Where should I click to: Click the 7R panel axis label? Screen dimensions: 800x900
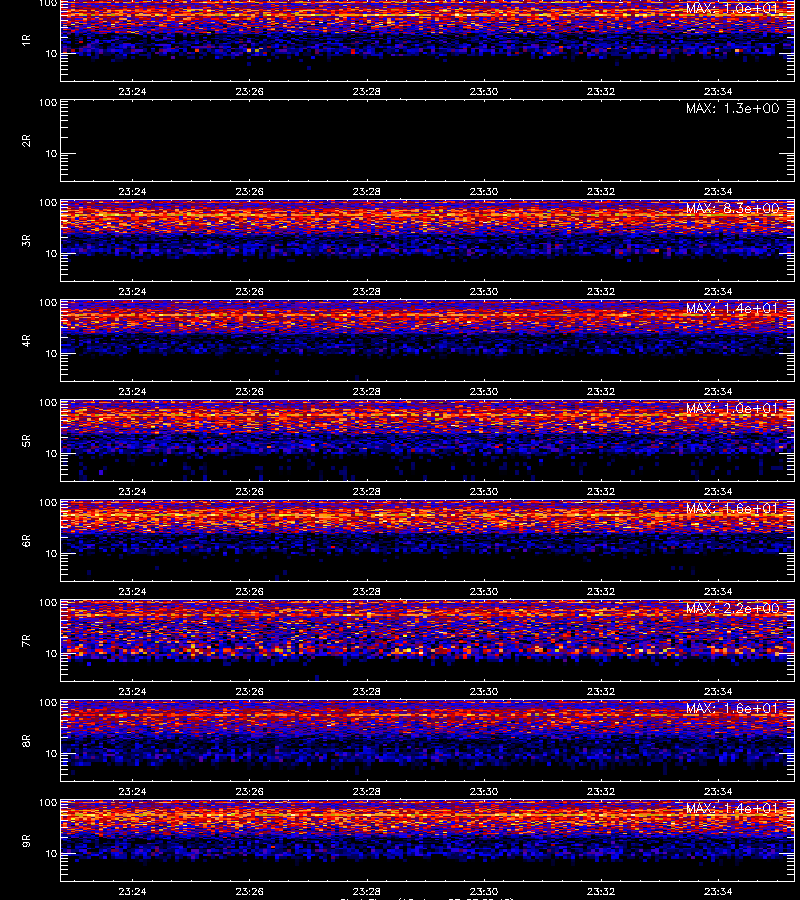click(26, 641)
